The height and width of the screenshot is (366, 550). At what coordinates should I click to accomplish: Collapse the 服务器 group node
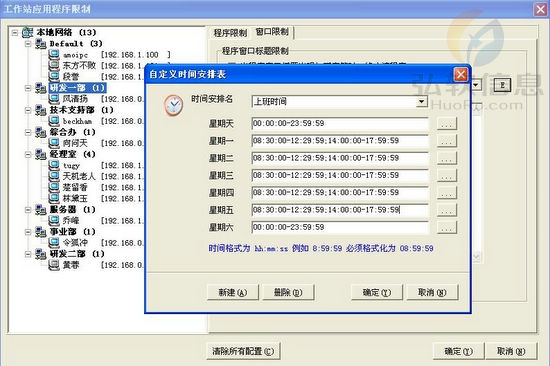point(28,209)
